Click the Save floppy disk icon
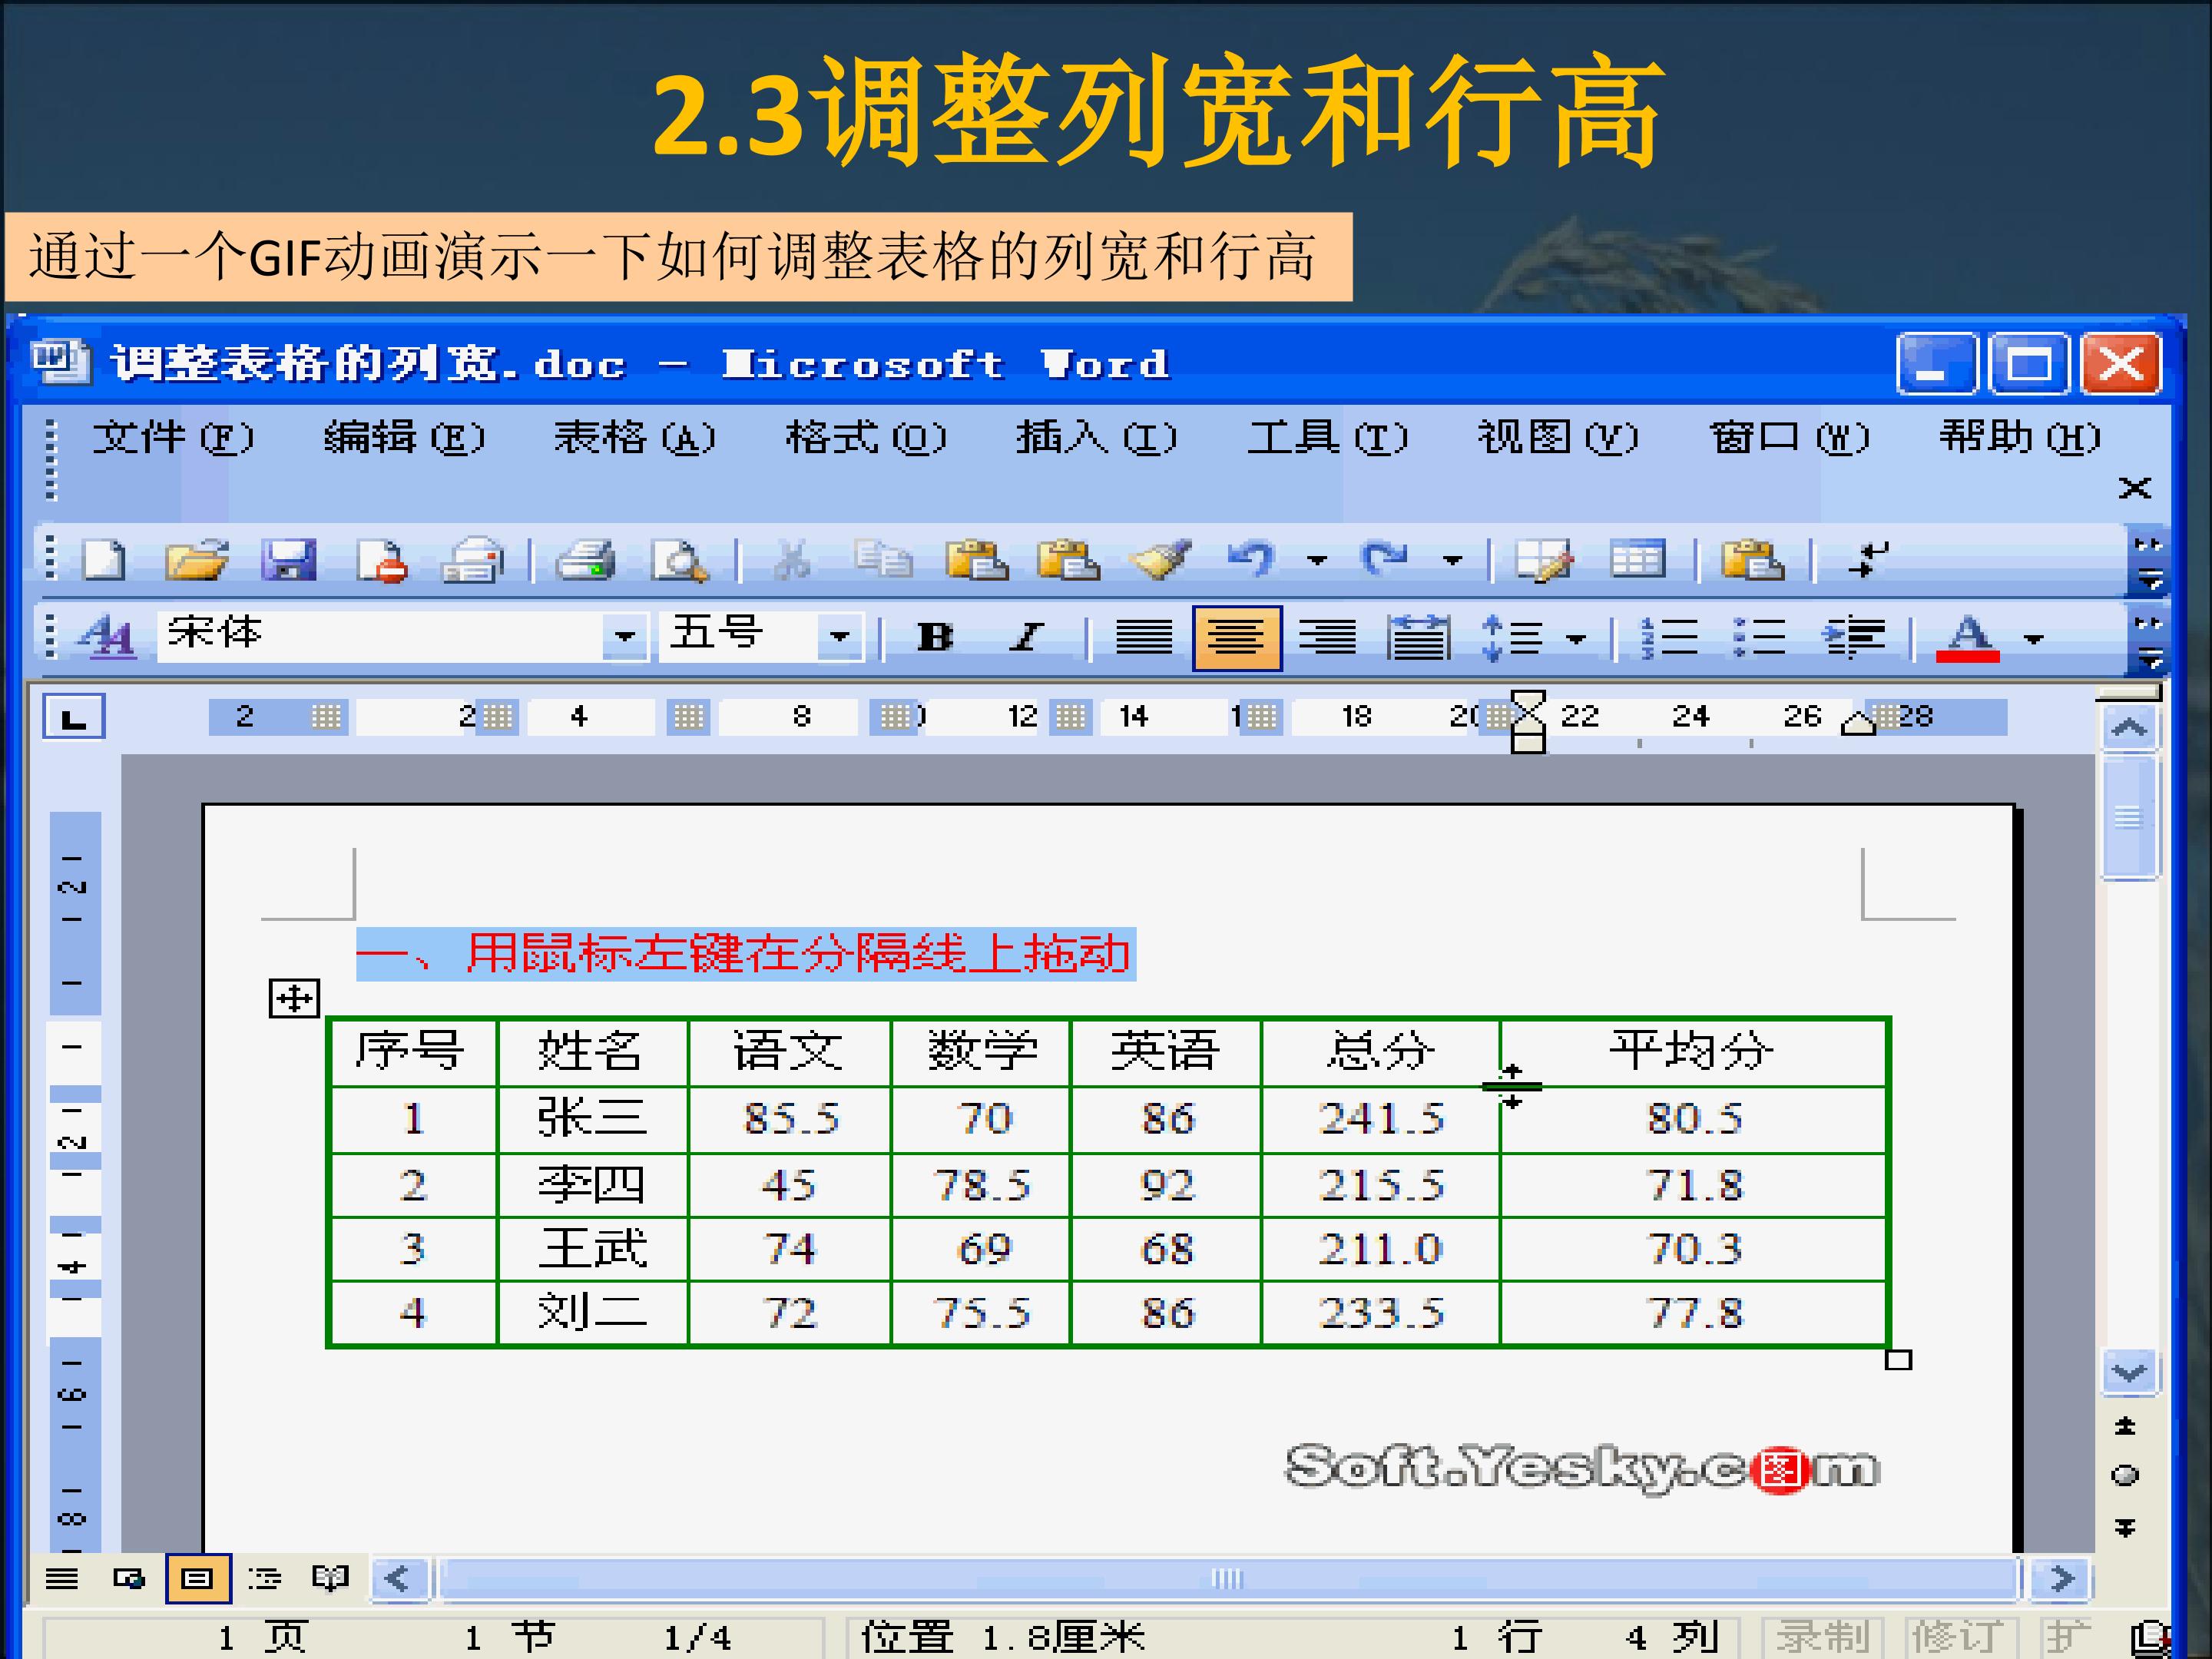The image size is (2212, 1659). click(x=288, y=560)
